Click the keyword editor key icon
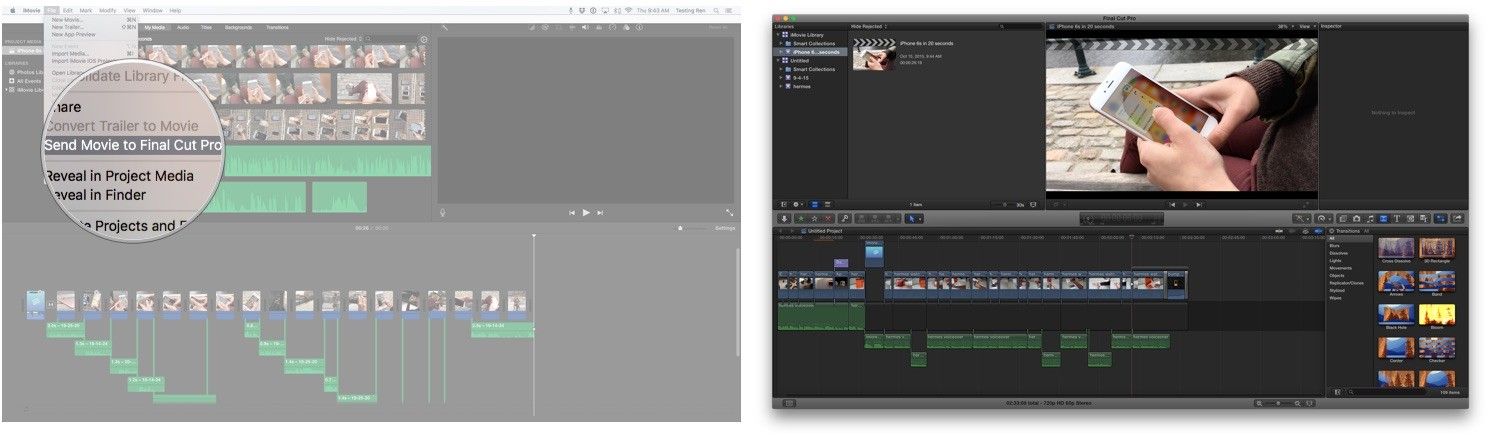This screenshot has width=1492, height=441. click(845, 218)
